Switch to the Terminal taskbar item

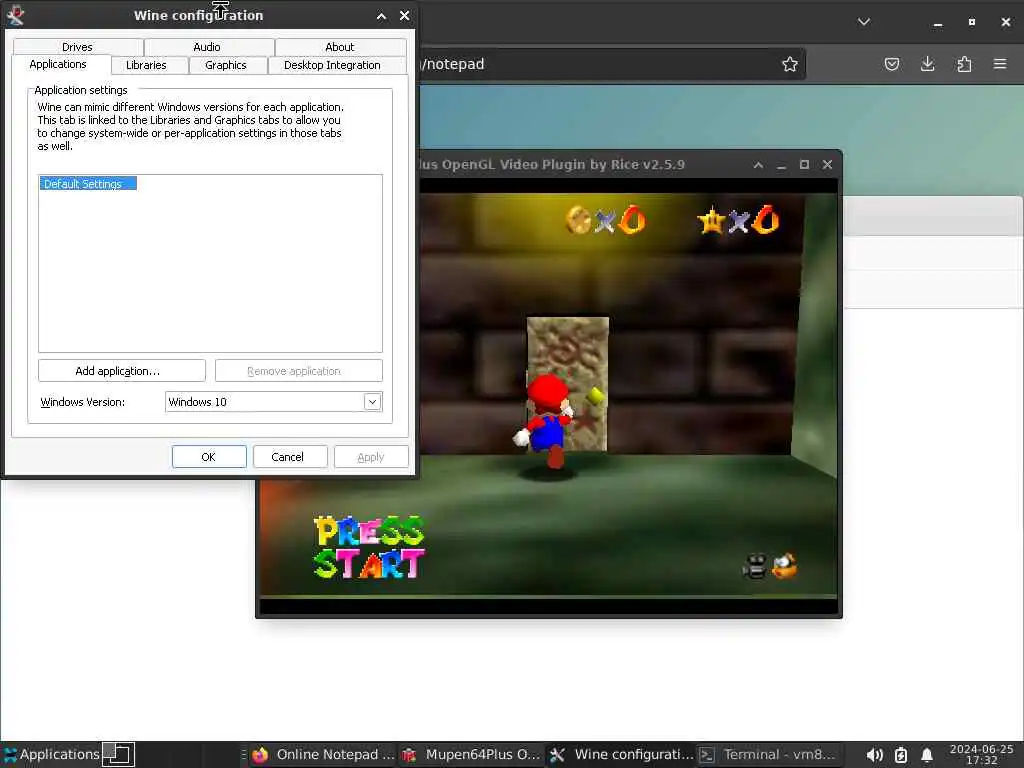[769, 754]
